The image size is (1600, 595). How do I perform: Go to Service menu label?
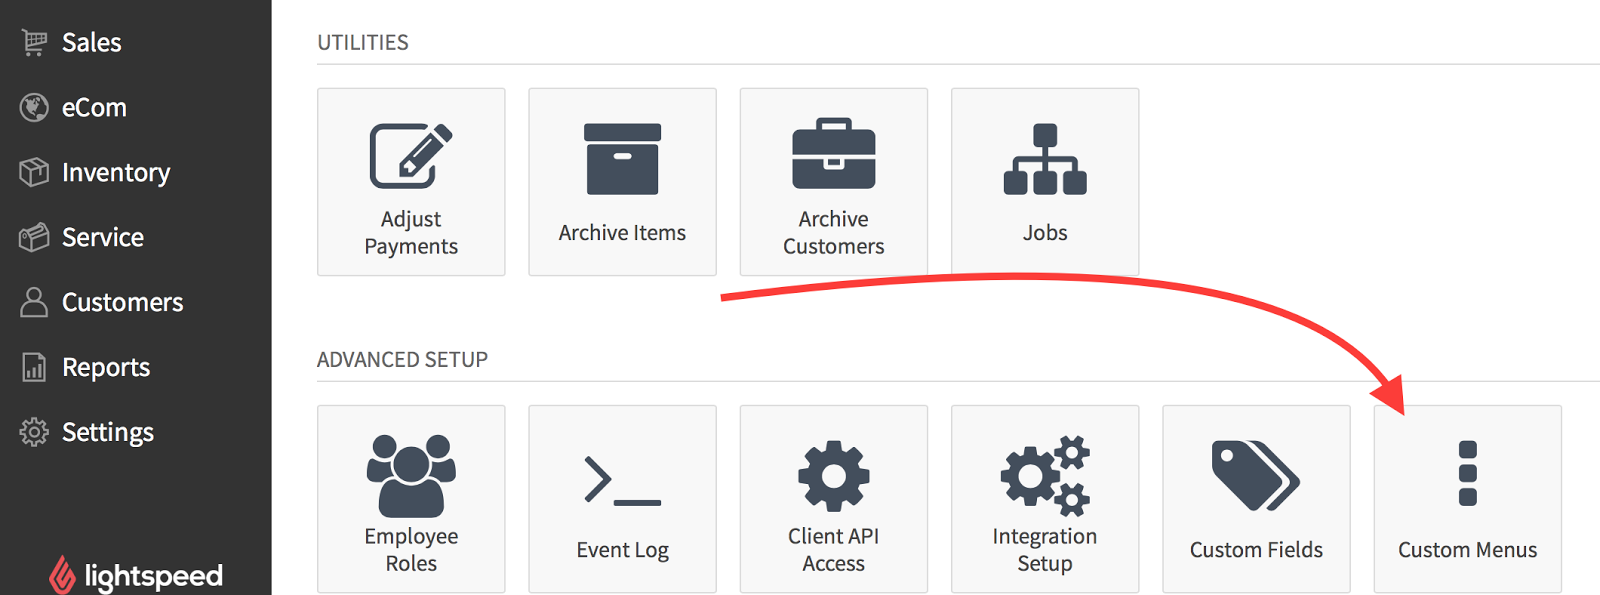click(x=103, y=237)
